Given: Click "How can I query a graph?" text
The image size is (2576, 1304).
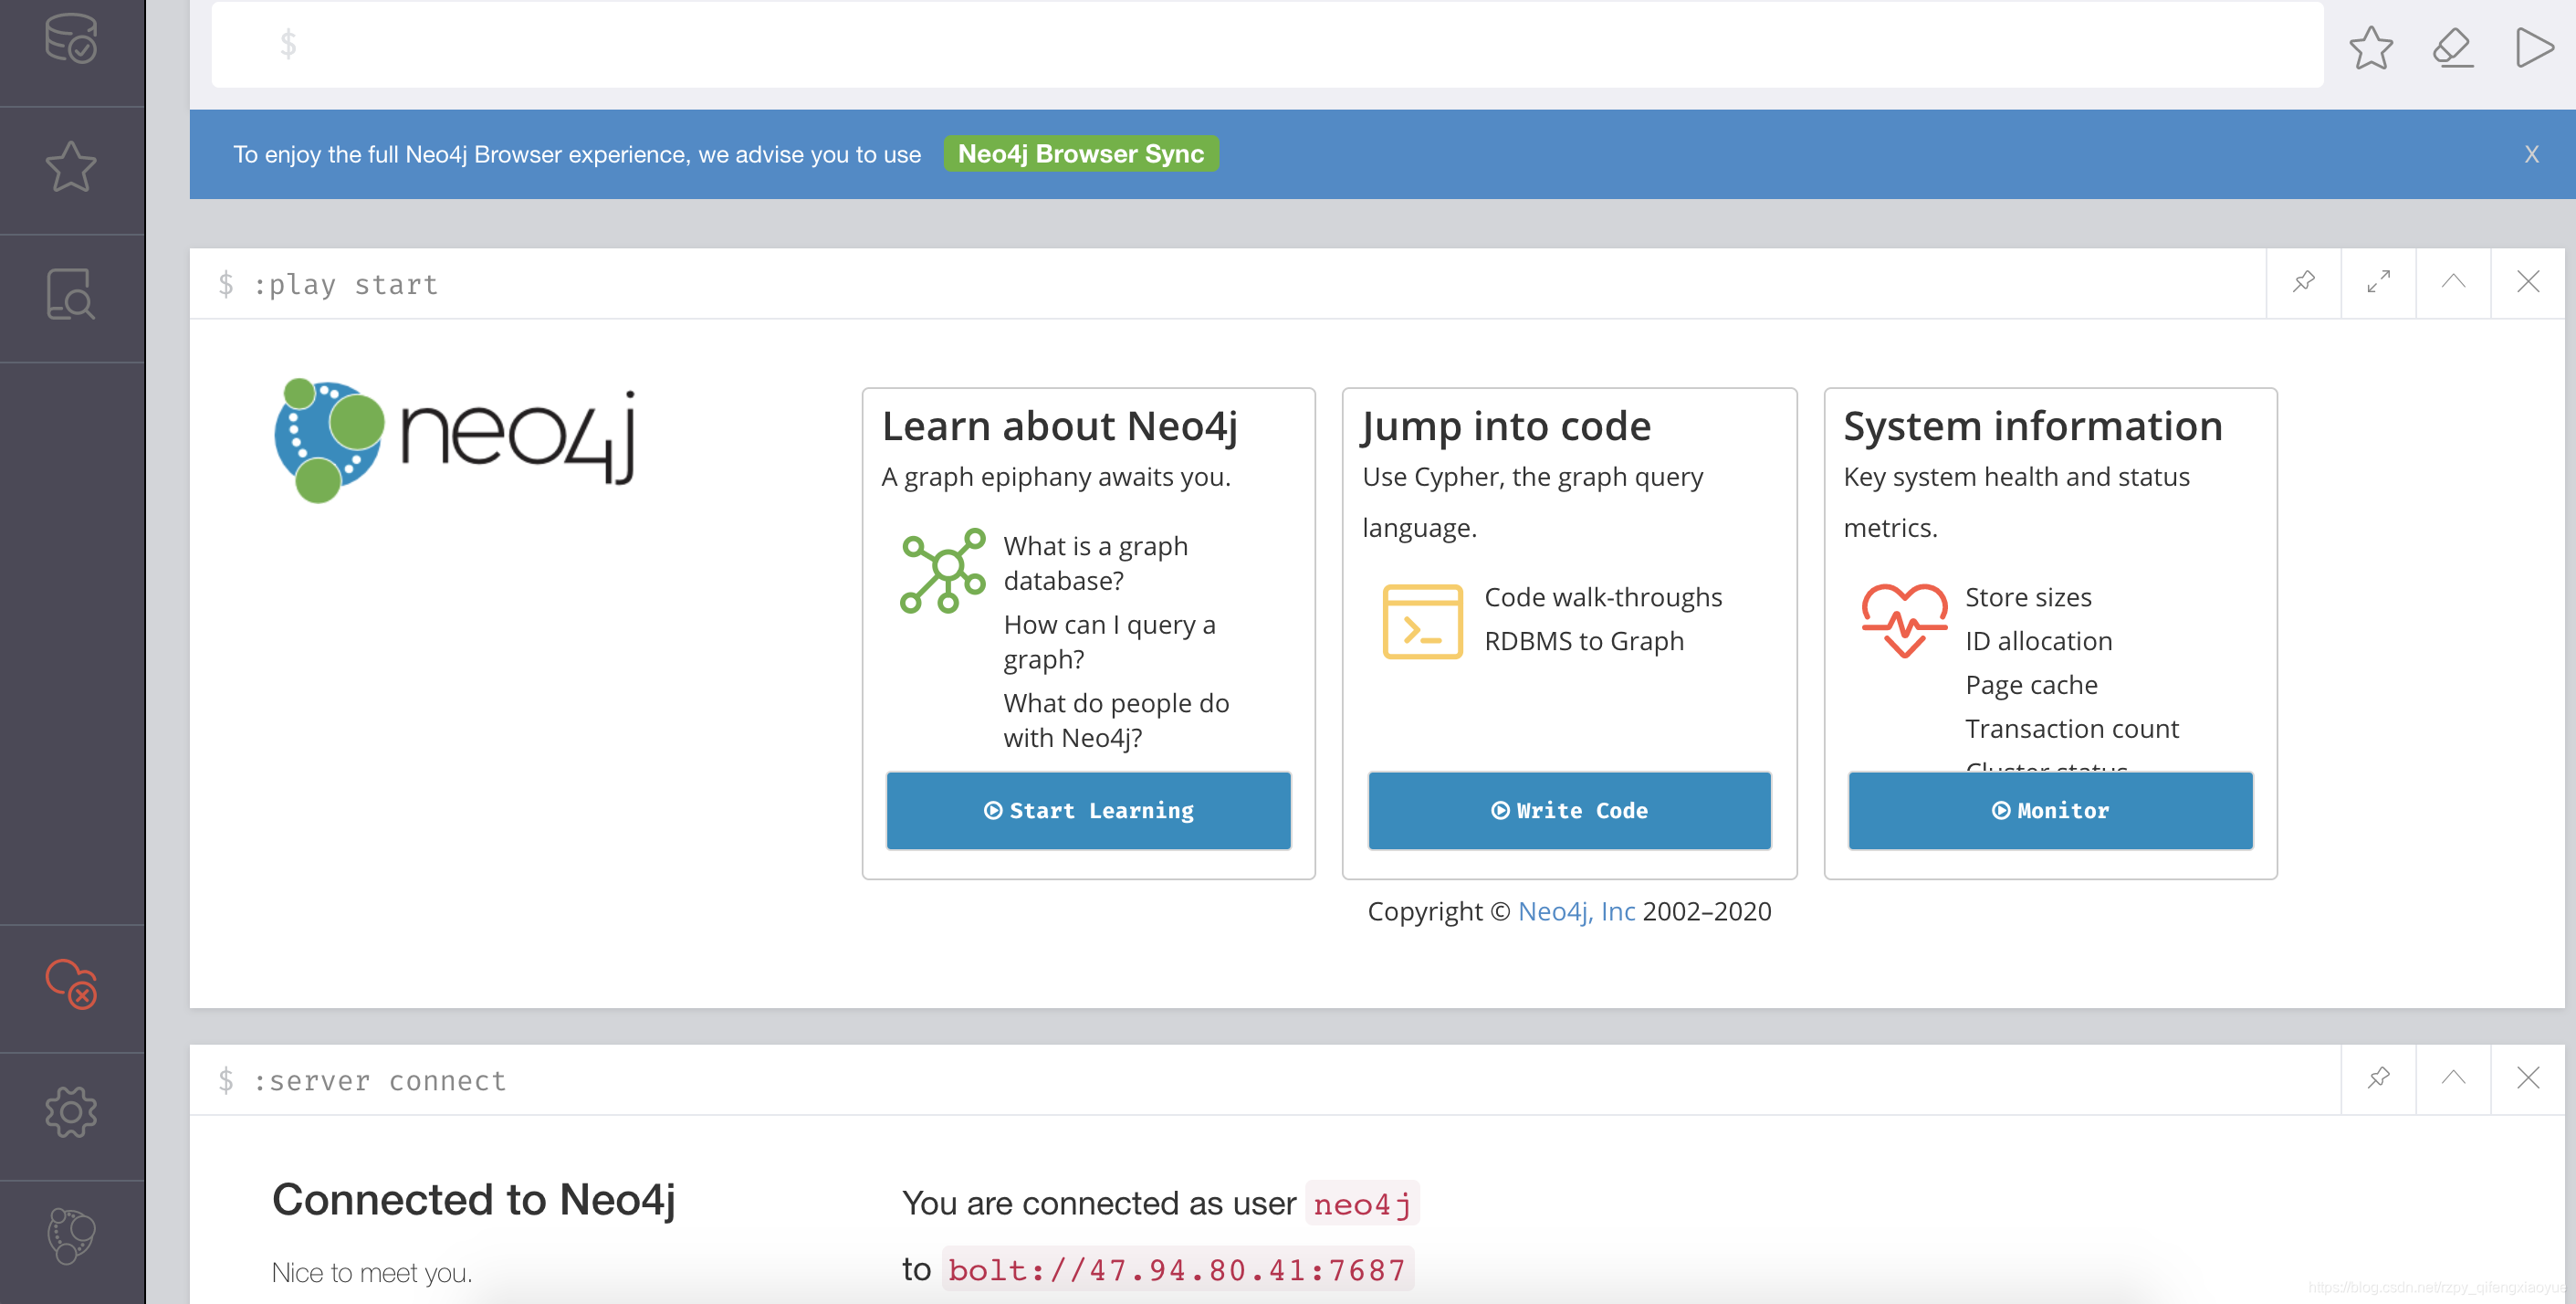Looking at the screenshot, I should [x=1110, y=642].
